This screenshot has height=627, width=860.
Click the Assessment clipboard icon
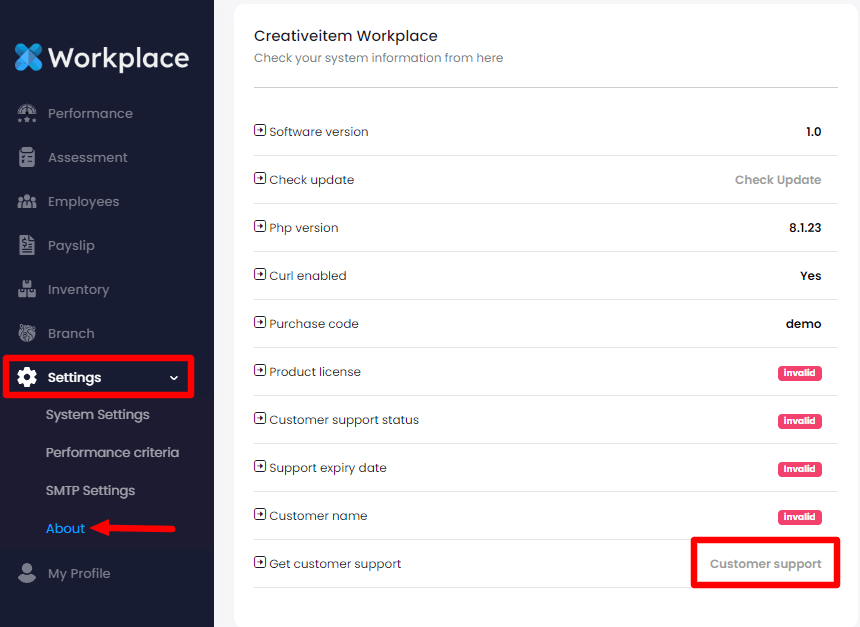tap(27, 157)
